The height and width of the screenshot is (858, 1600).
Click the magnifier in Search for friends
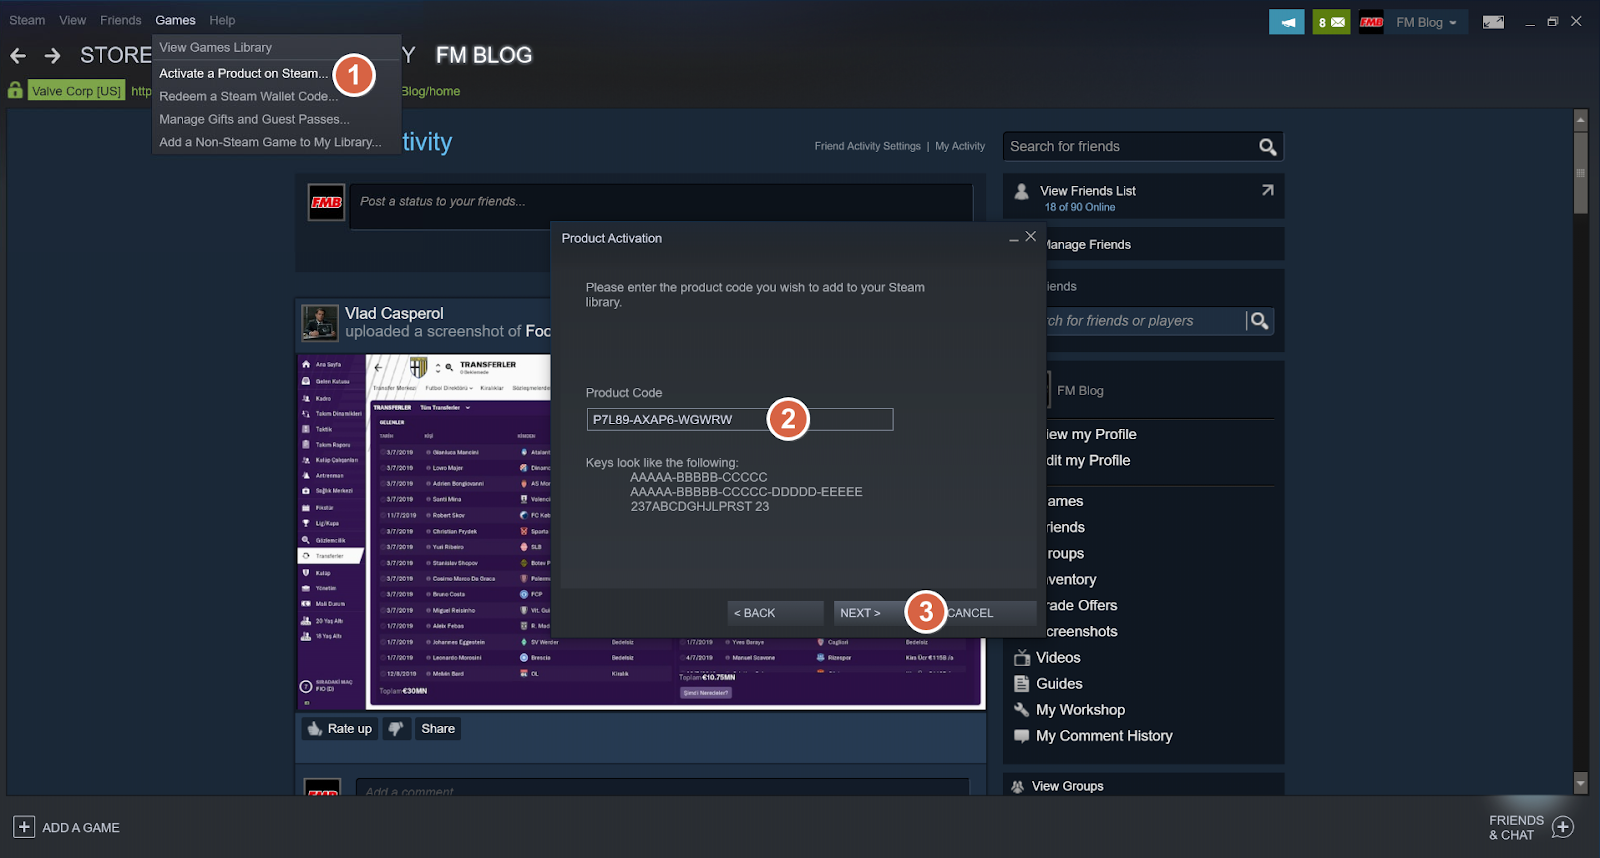(x=1267, y=147)
